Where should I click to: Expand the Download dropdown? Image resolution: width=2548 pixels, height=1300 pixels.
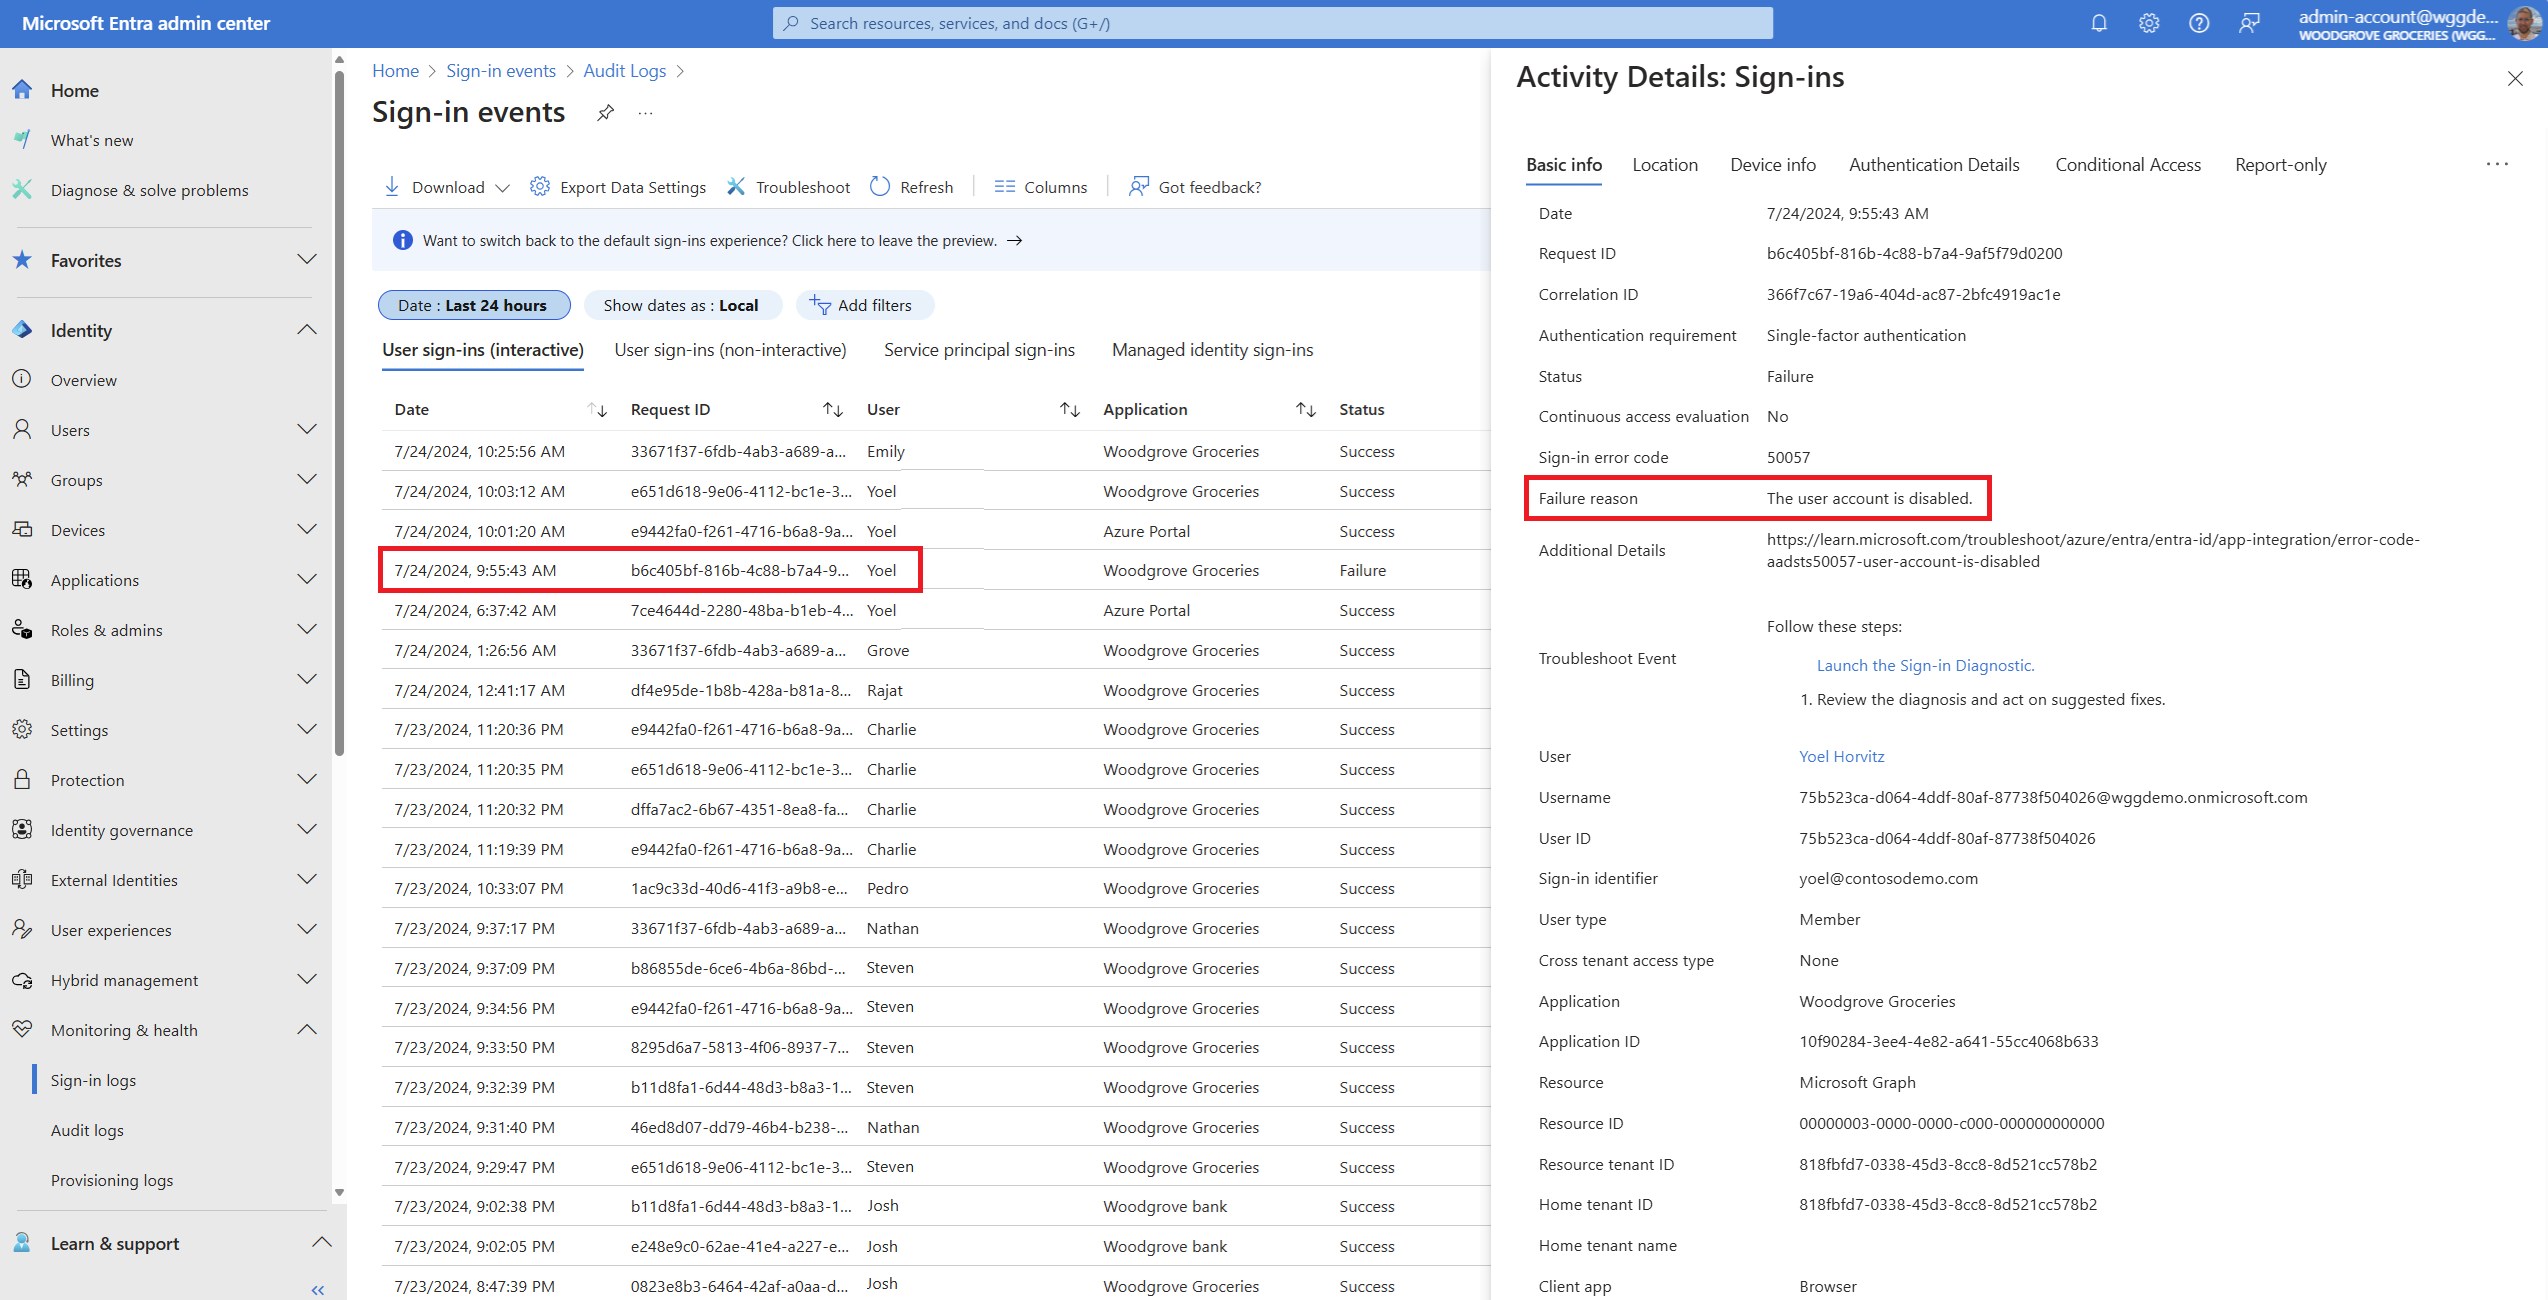(x=502, y=188)
